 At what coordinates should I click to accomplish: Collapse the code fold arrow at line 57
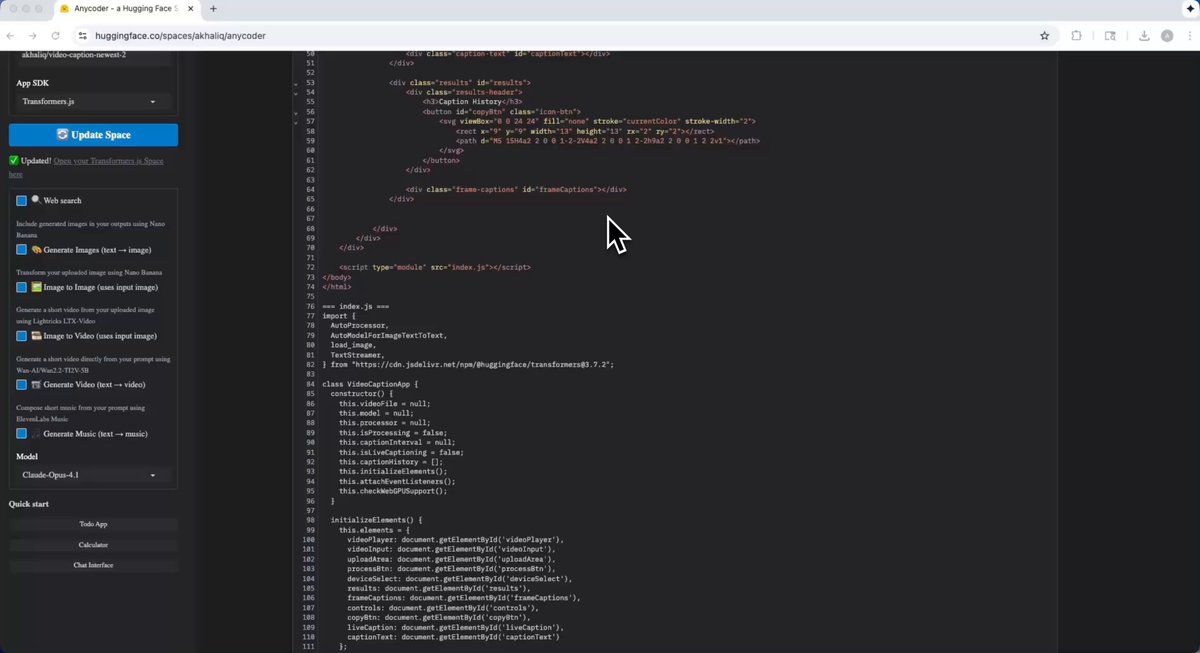[295, 121]
